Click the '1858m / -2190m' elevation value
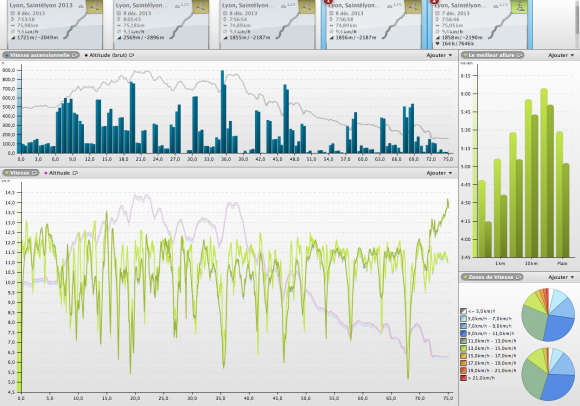Screen dimensions: 580x406 coord(462,38)
